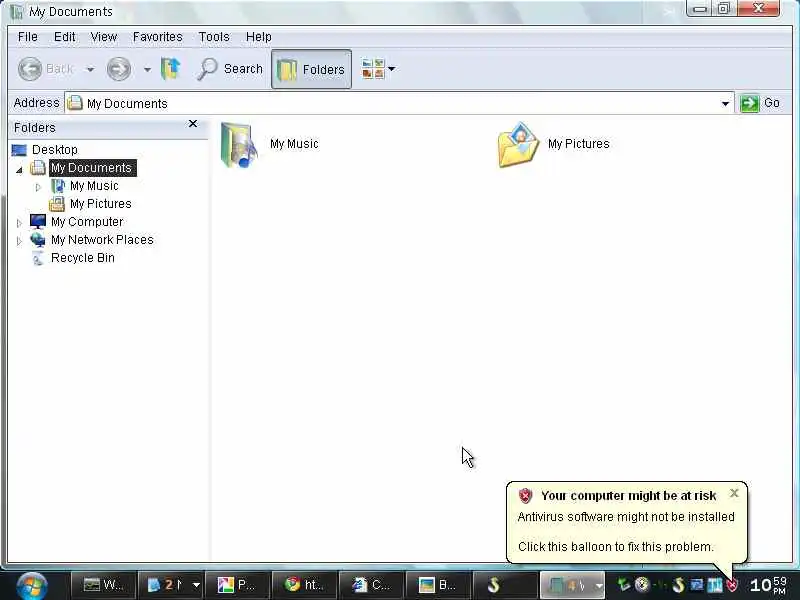The height and width of the screenshot is (600, 800).
Task: Select My Network Places in tree
Action: click(102, 240)
